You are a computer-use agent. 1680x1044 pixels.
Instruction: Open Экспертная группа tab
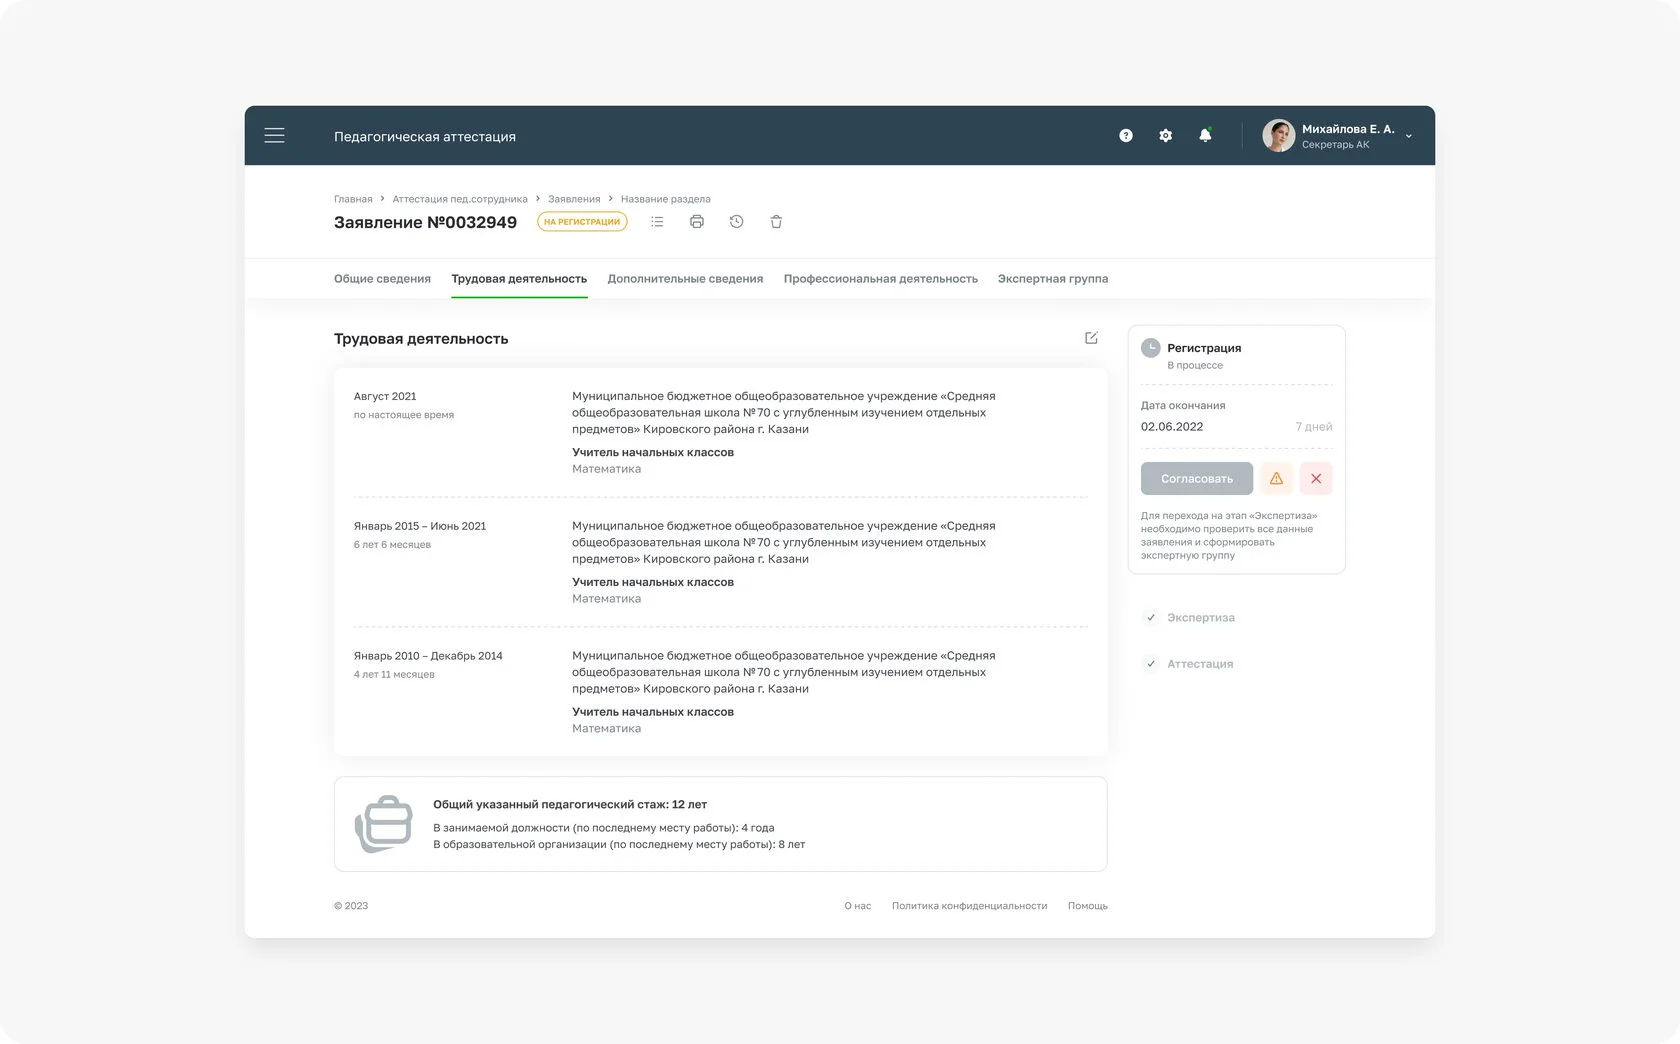point(1052,279)
